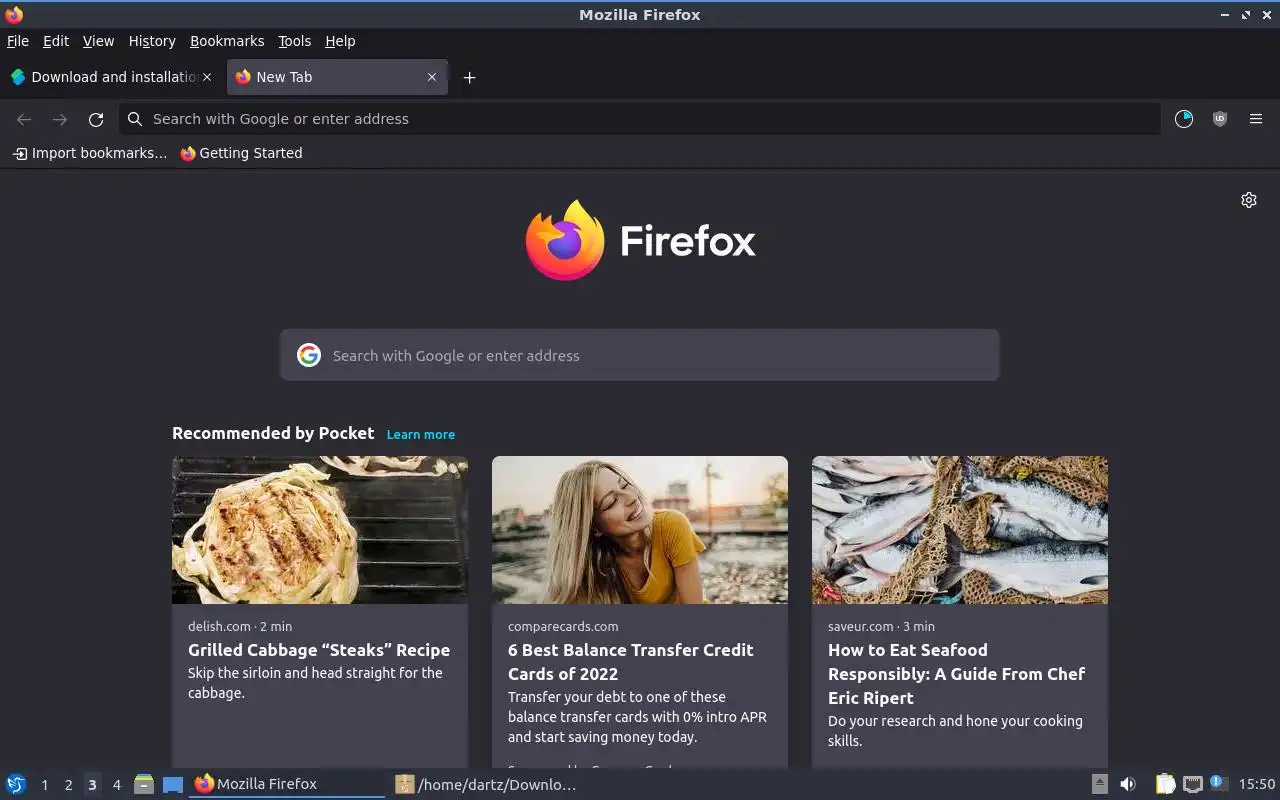
Task: Click the Google logo in the search box
Action: pos(309,355)
